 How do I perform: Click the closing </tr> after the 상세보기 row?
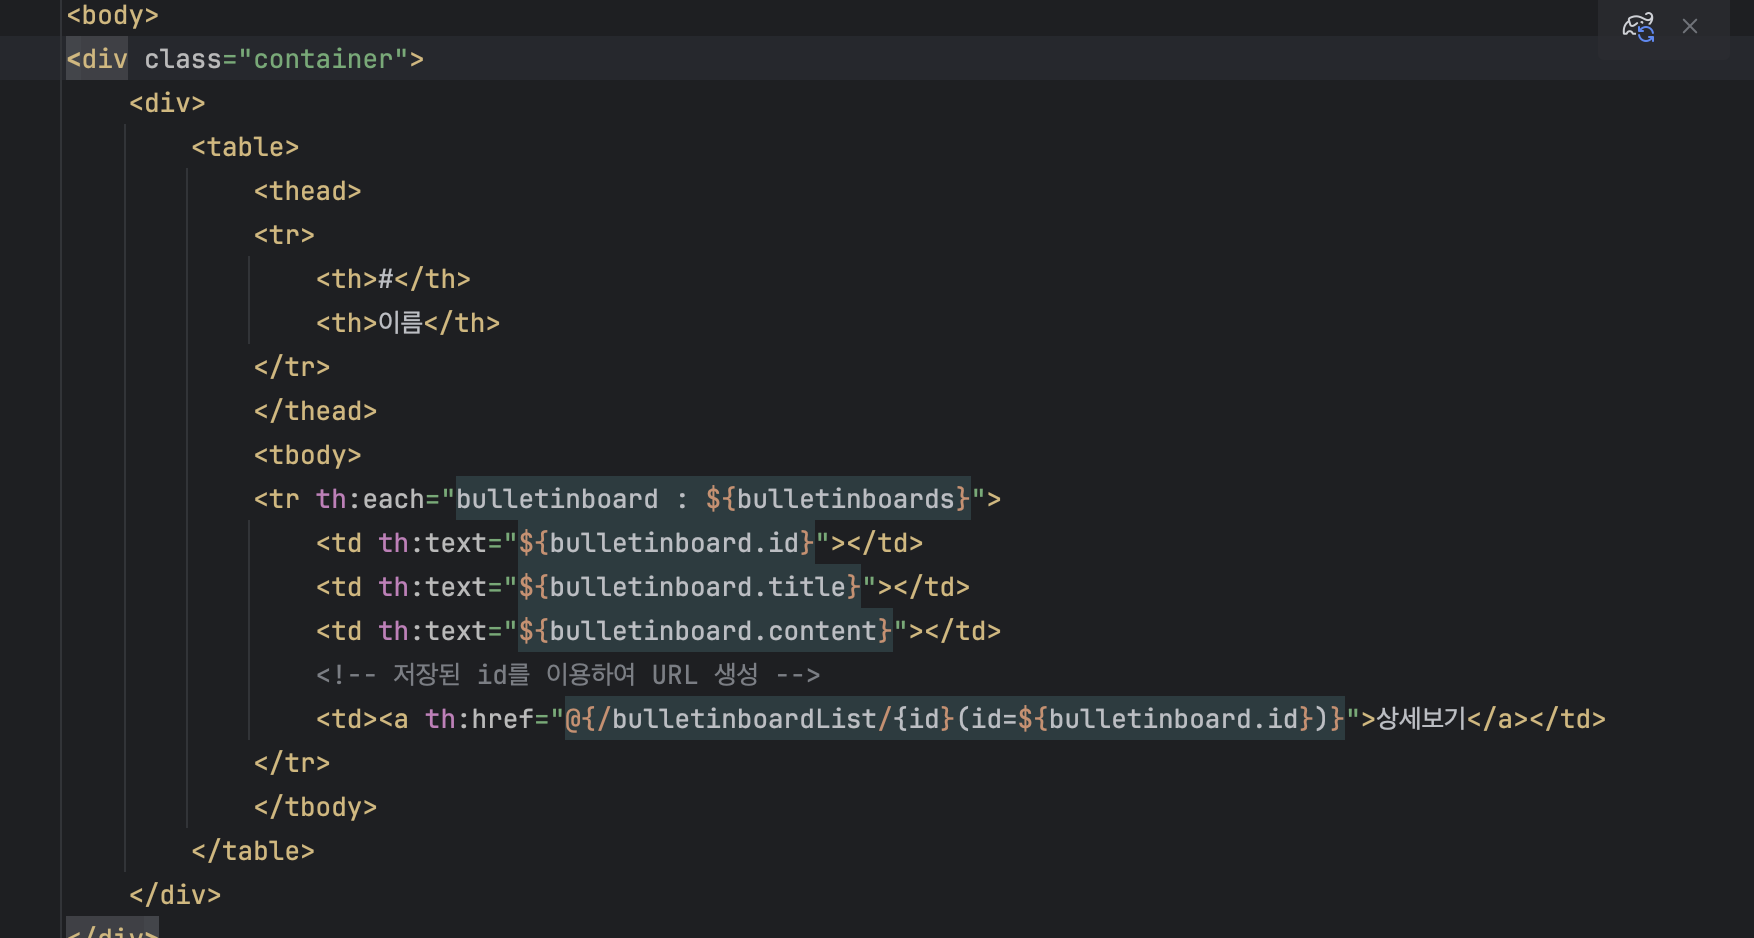pos(291,763)
